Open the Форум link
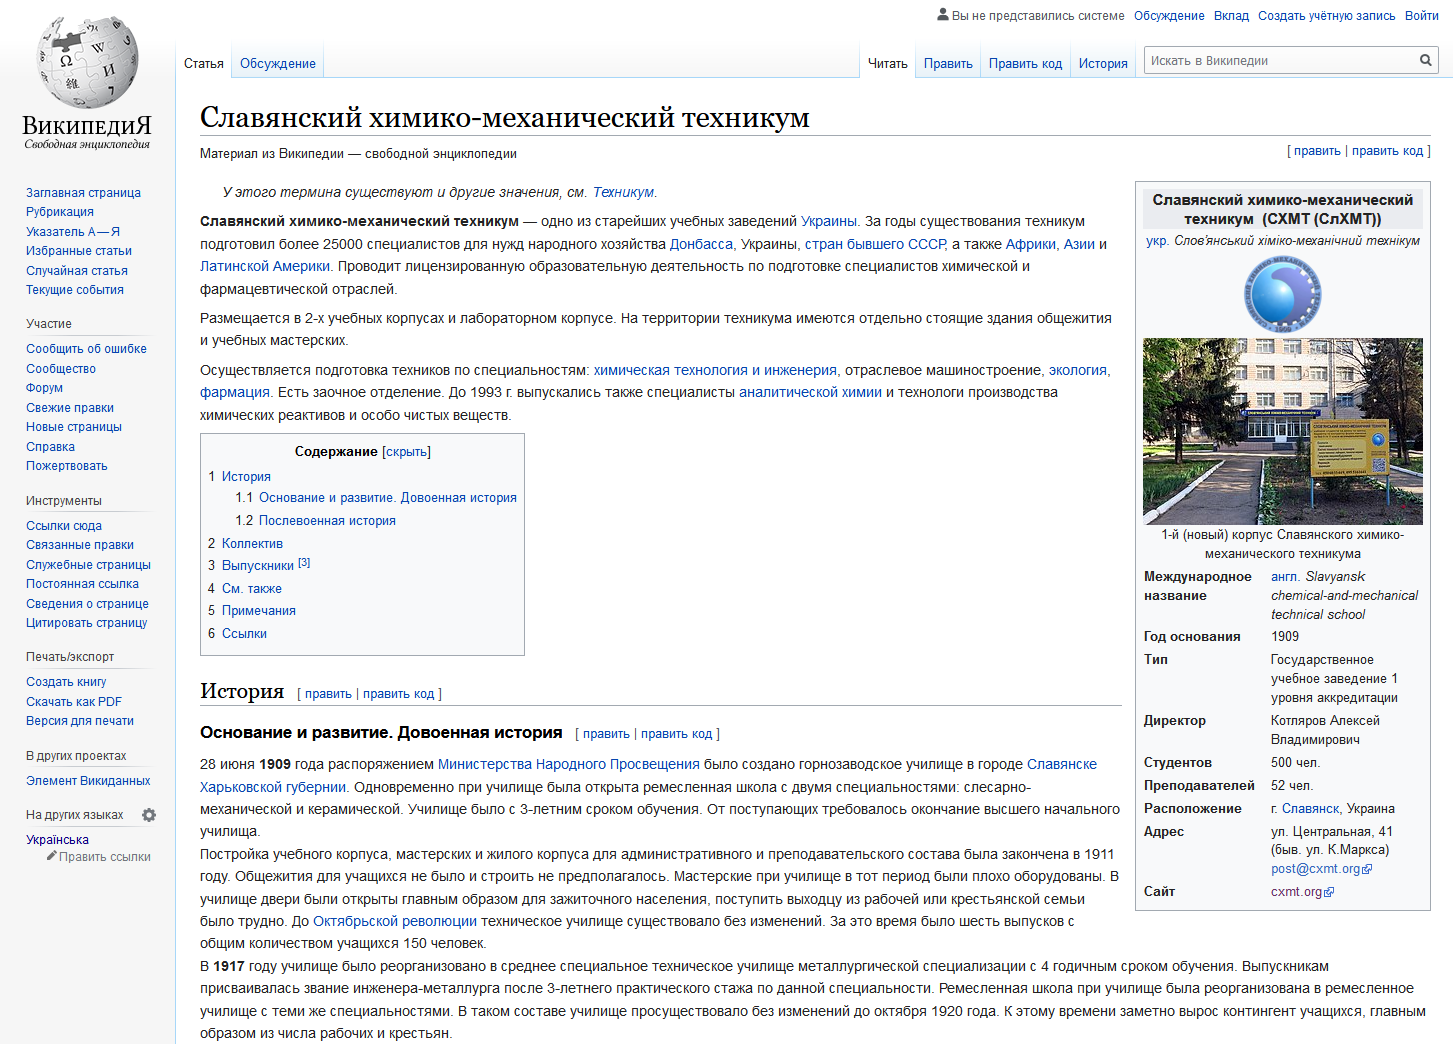The image size is (1453, 1044). tap(44, 388)
